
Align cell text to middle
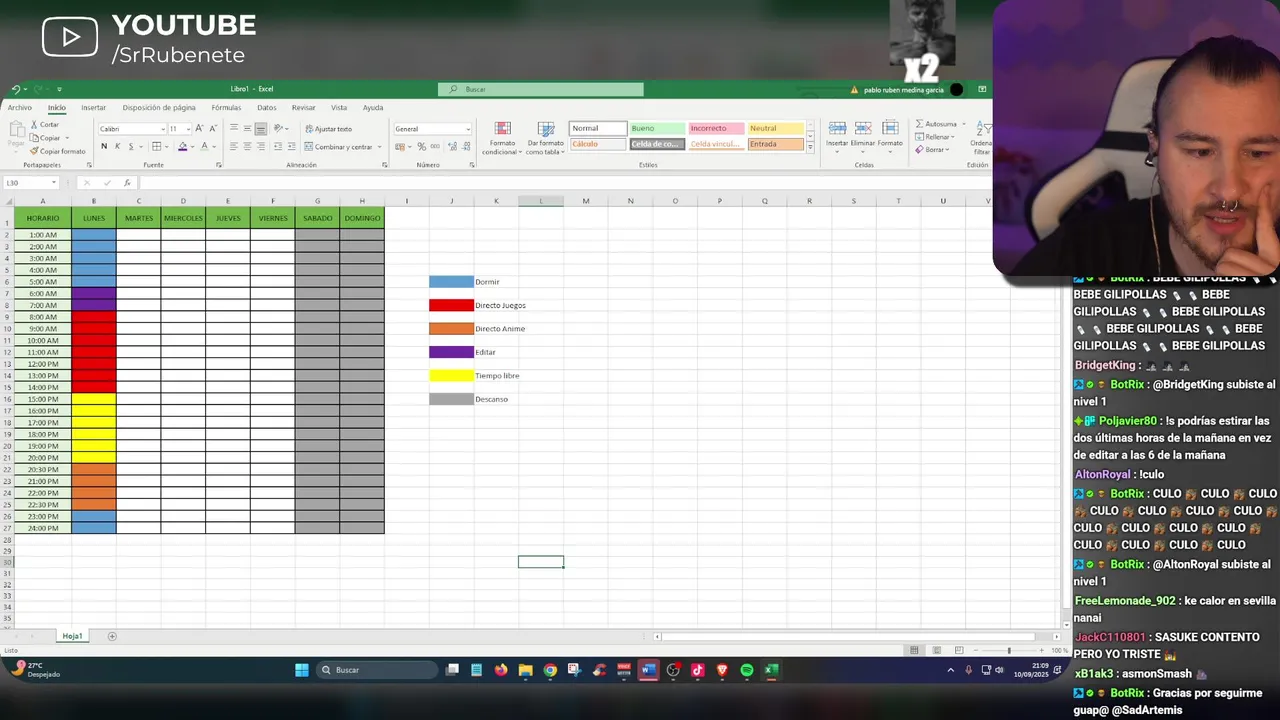(x=247, y=128)
